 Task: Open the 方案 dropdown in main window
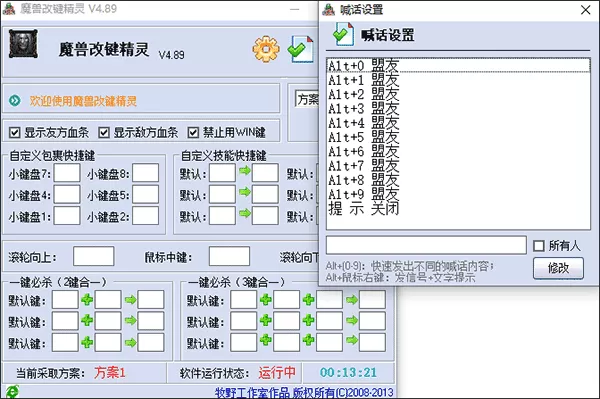pos(307,100)
